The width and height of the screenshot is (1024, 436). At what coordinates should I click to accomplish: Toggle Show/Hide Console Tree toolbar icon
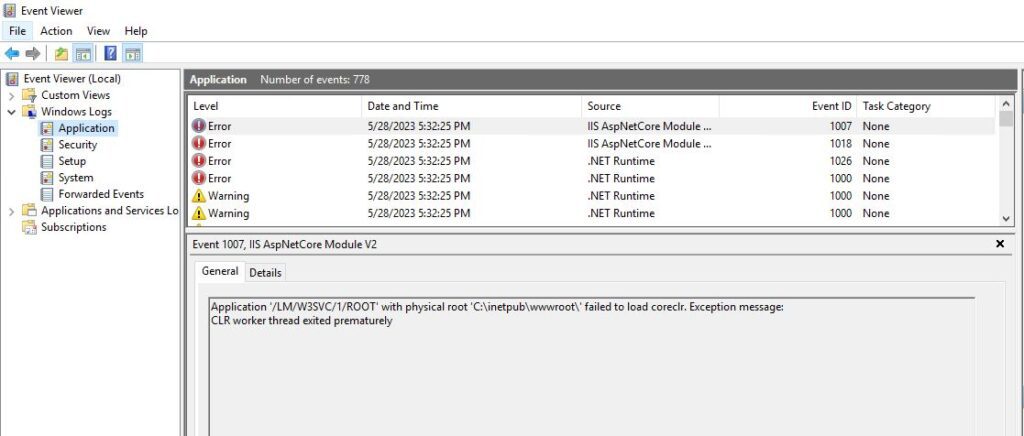[x=84, y=53]
